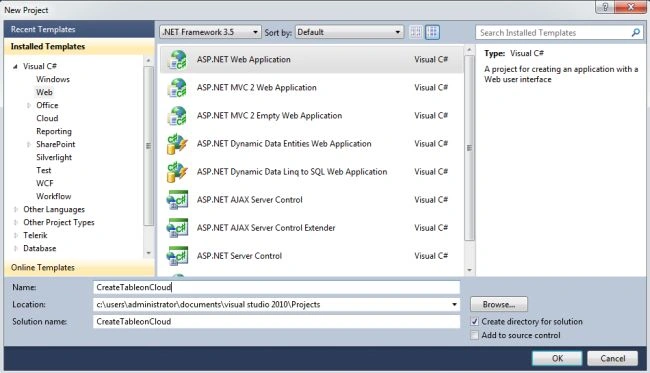The height and width of the screenshot is (373, 650).
Task: Click the AJAX Server Control Extender icon
Action: click(x=177, y=228)
